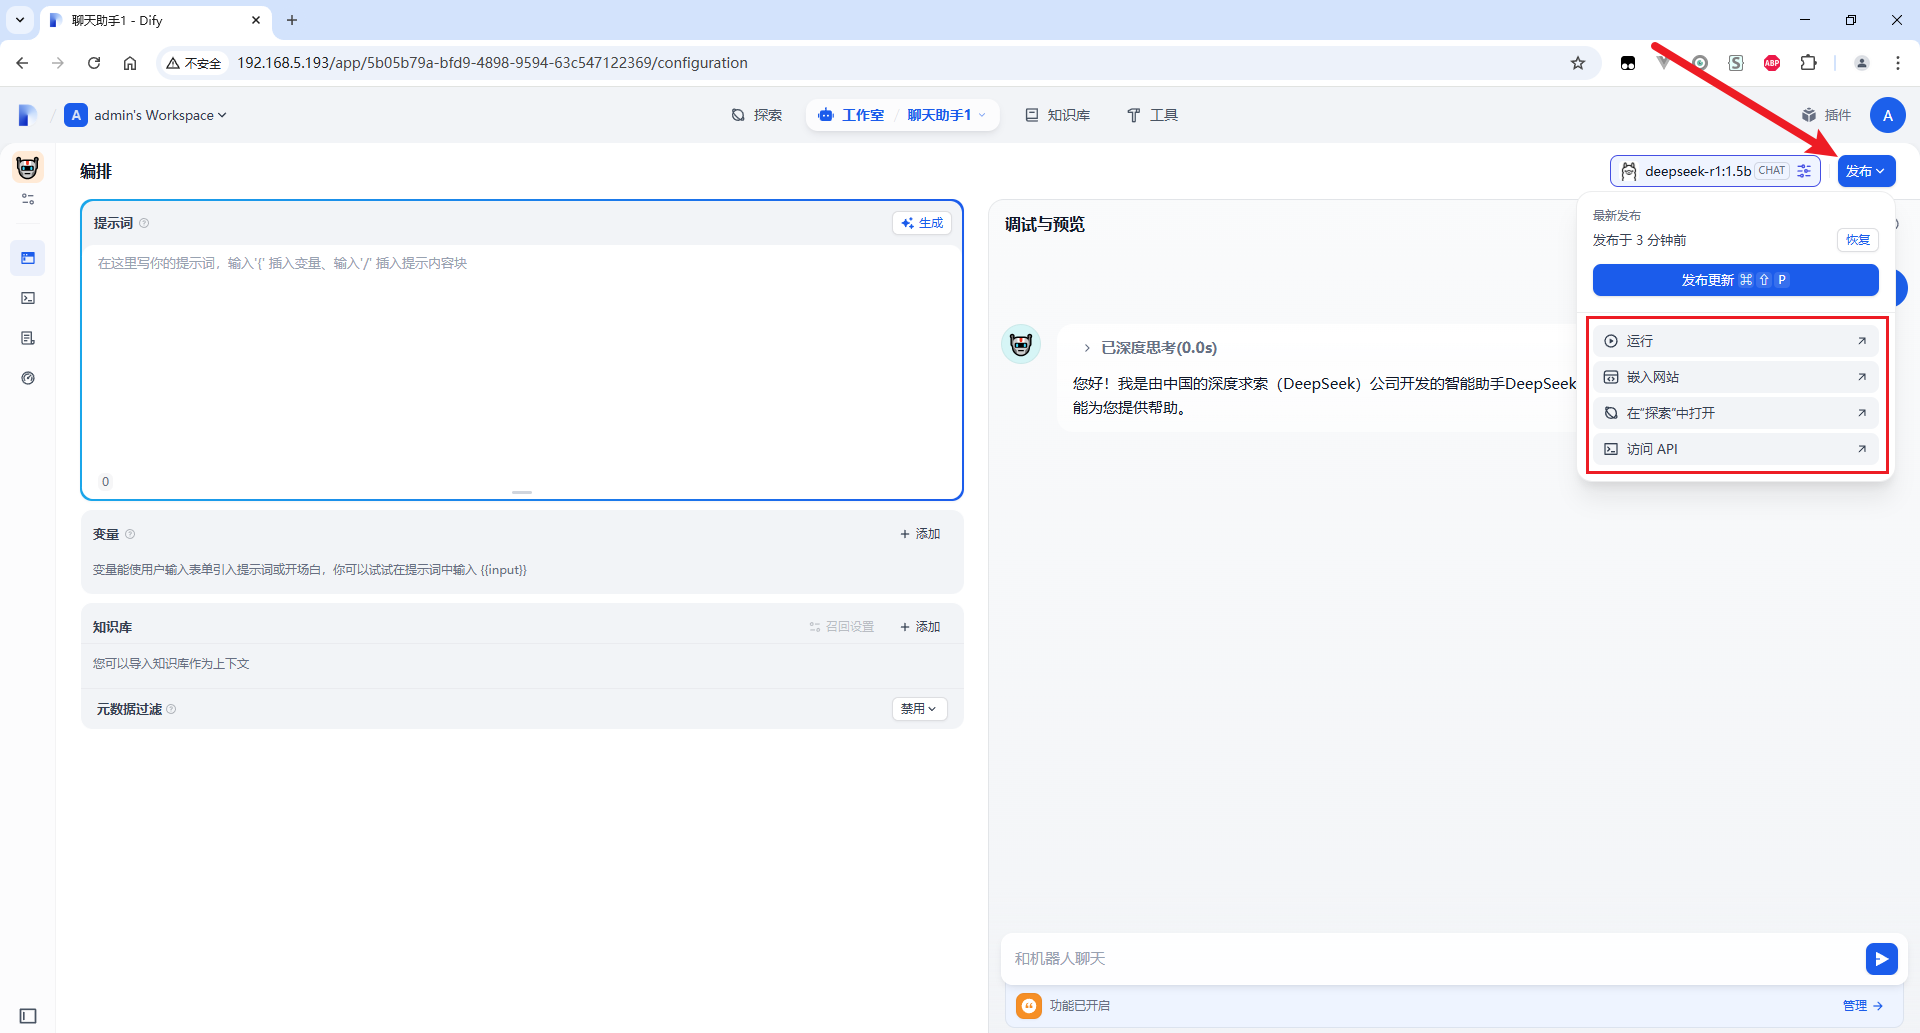Collapse the left sidebar panel icon
1920x1033 pixels.
28,1016
